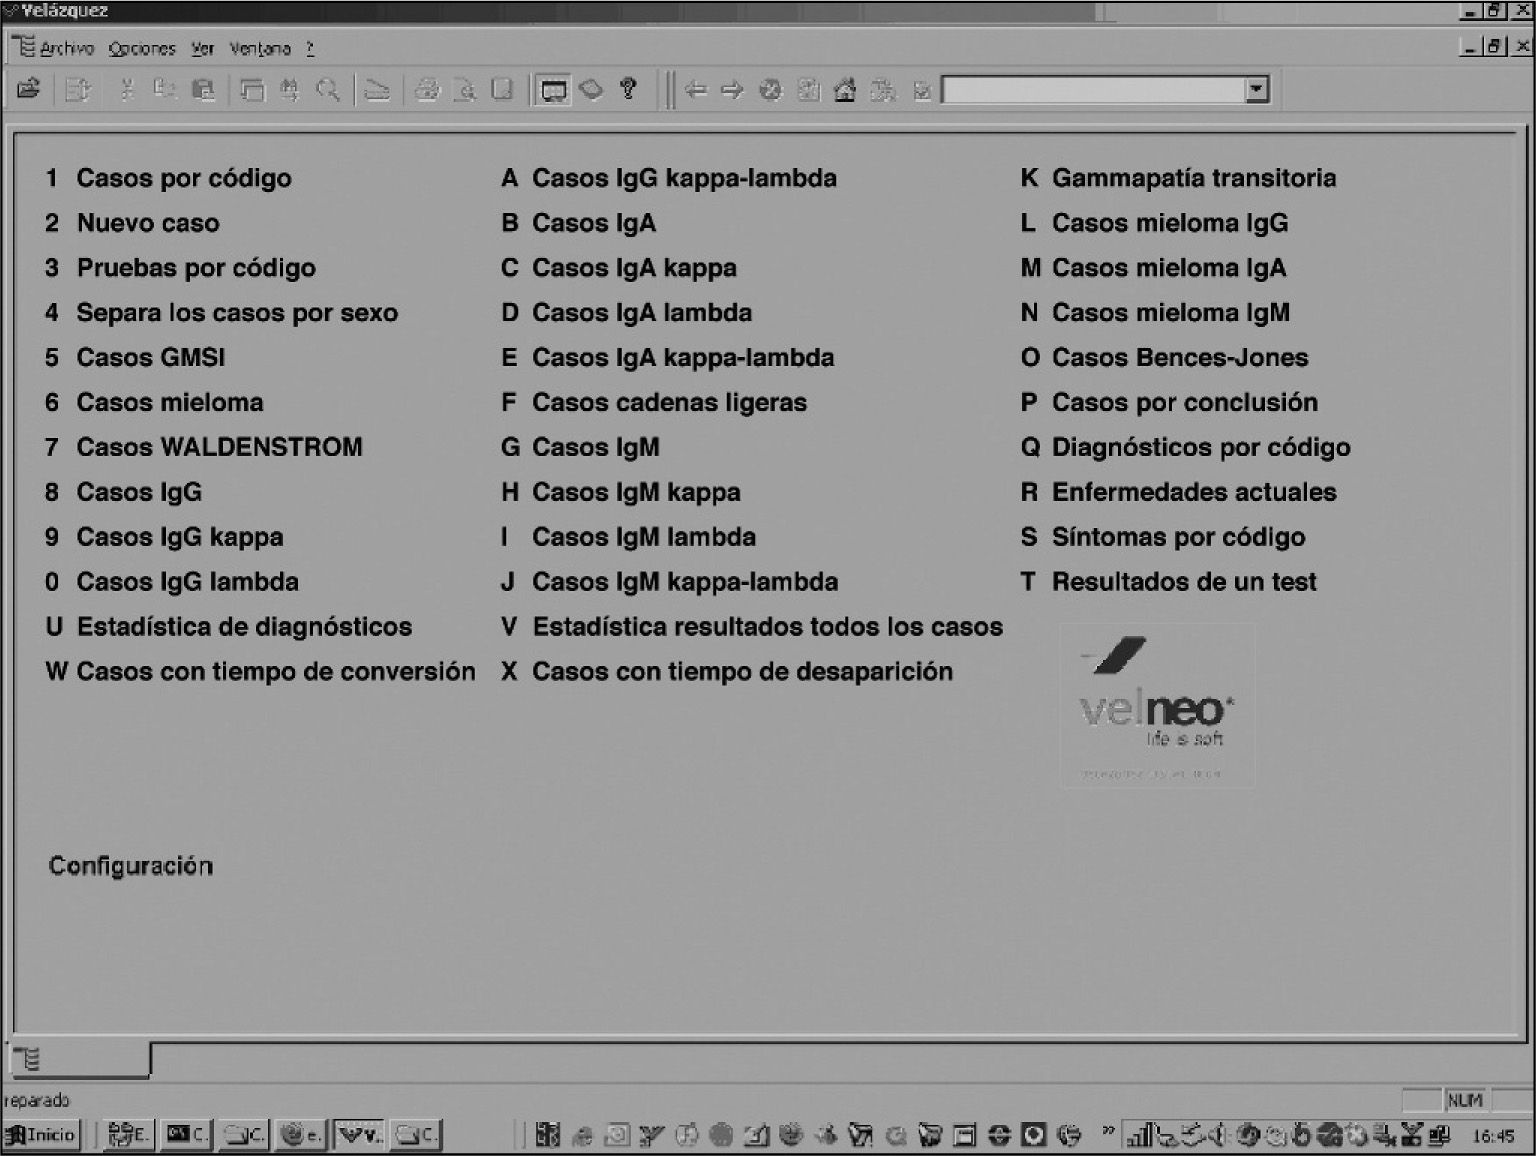Toggle the pressed screen view toolbar button
This screenshot has width=1536, height=1156.
click(x=553, y=91)
